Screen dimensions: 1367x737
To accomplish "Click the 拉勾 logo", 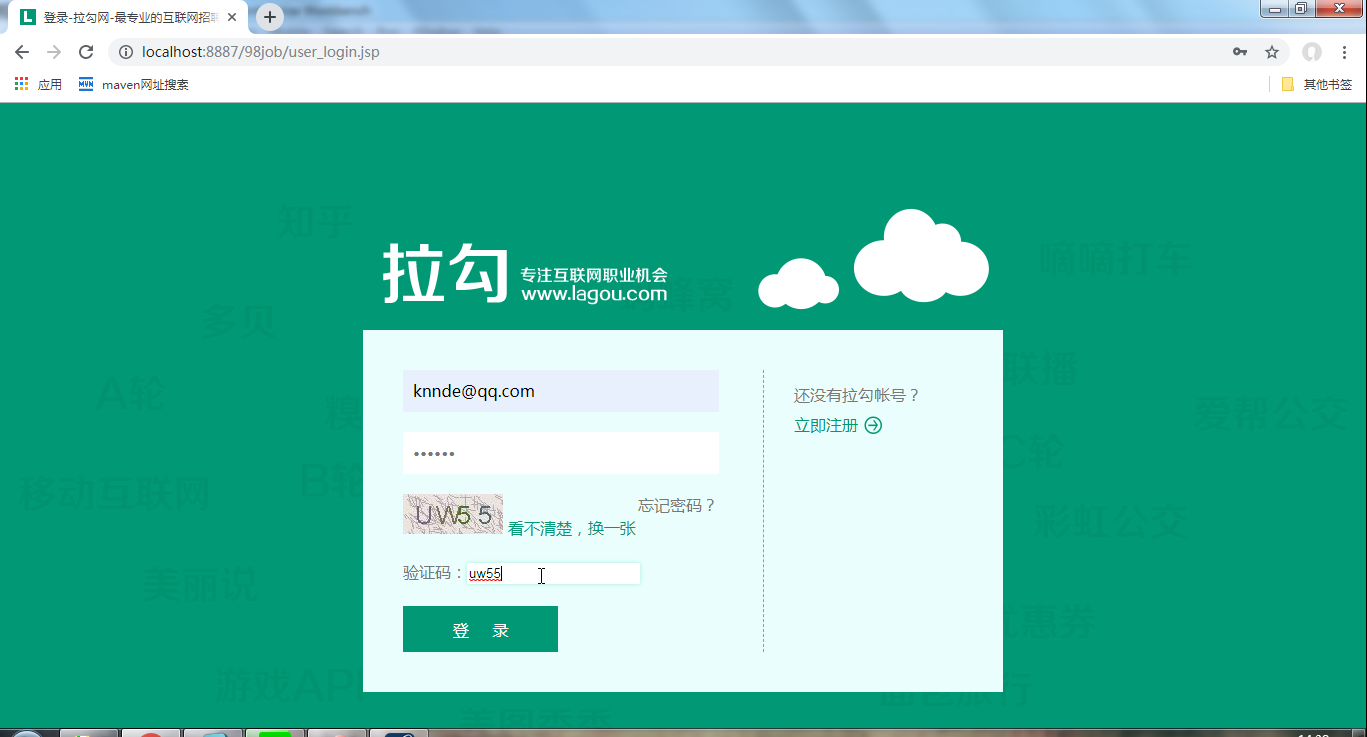I will click(446, 272).
